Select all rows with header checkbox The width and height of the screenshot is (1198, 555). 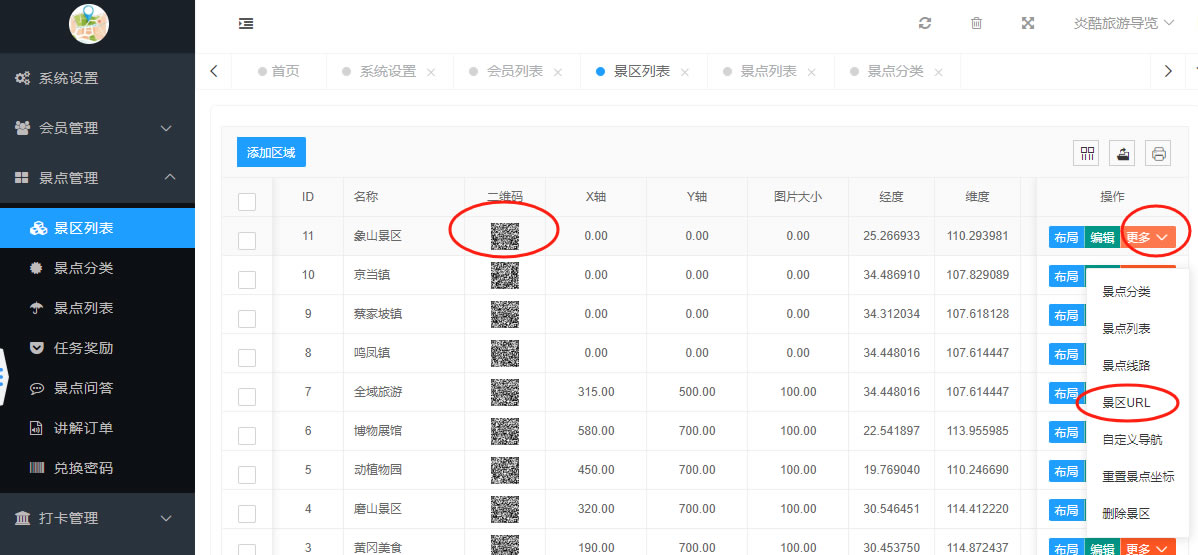click(247, 201)
